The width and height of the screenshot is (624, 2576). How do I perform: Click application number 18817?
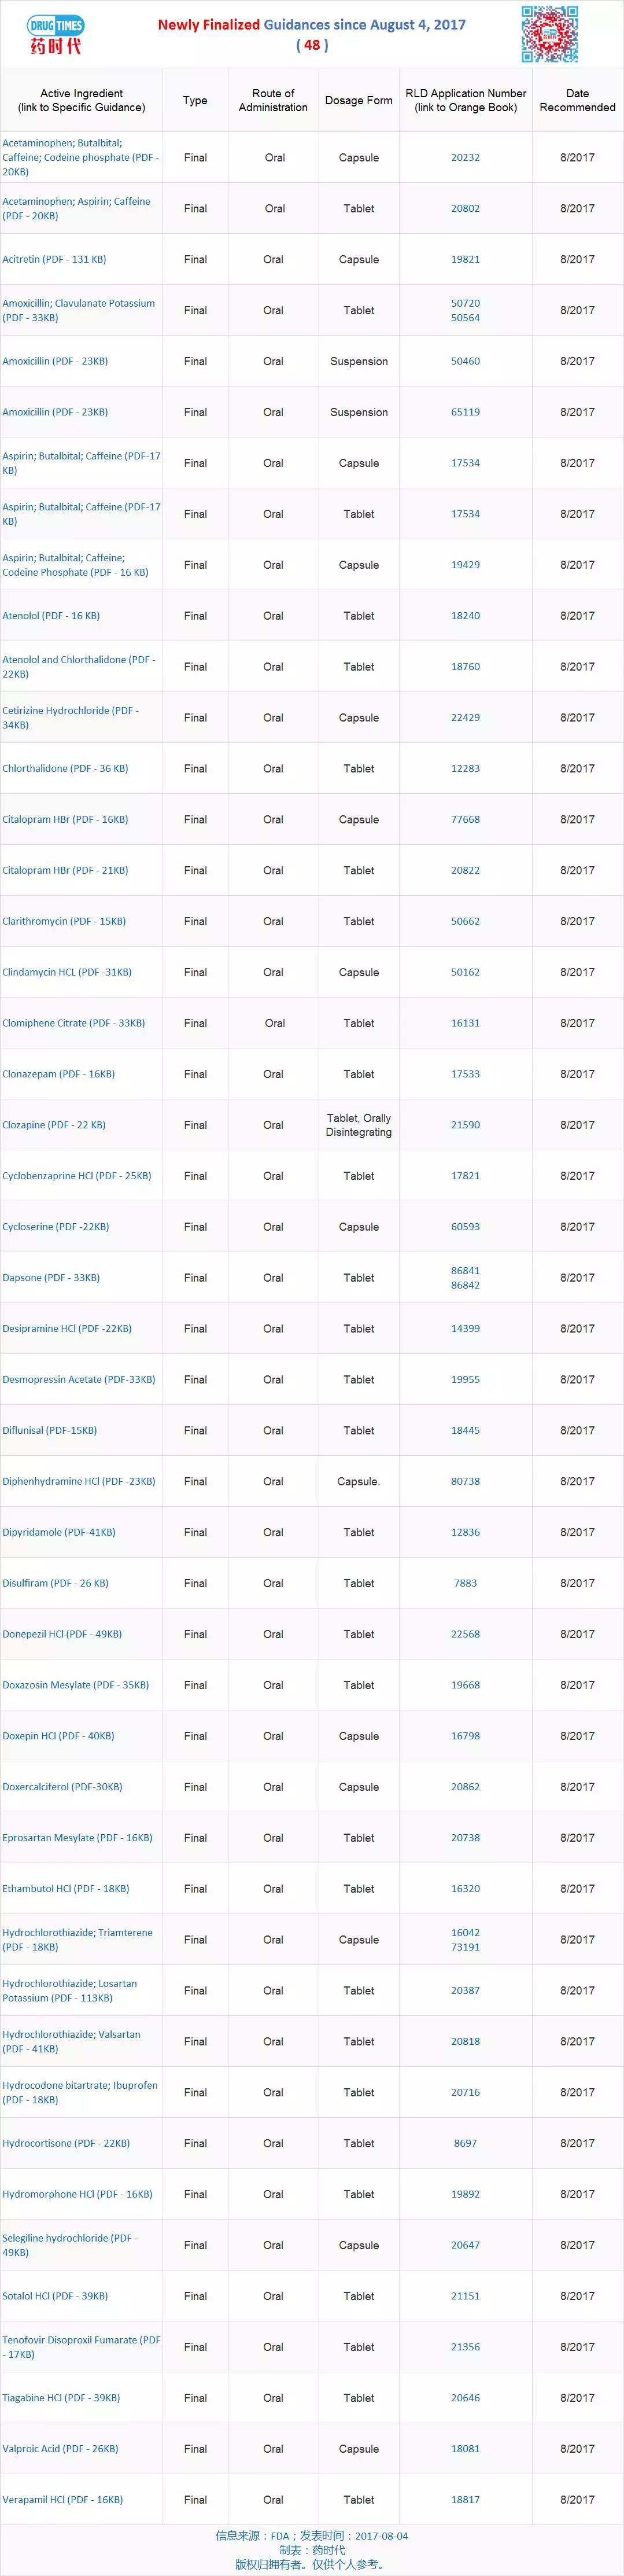click(x=465, y=2499)
